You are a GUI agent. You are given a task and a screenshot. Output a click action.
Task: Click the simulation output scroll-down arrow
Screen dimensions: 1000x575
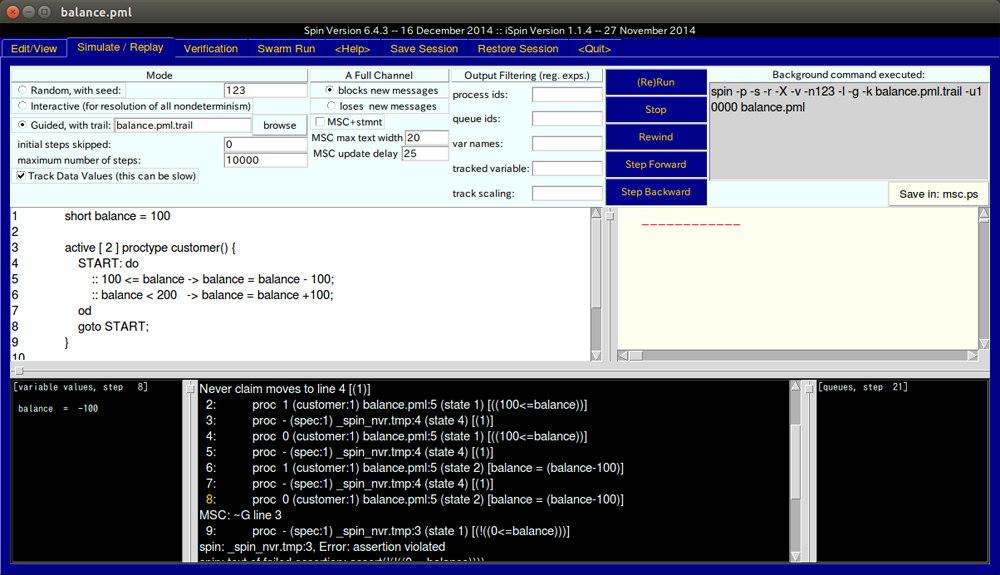click(x=795, y=557)
